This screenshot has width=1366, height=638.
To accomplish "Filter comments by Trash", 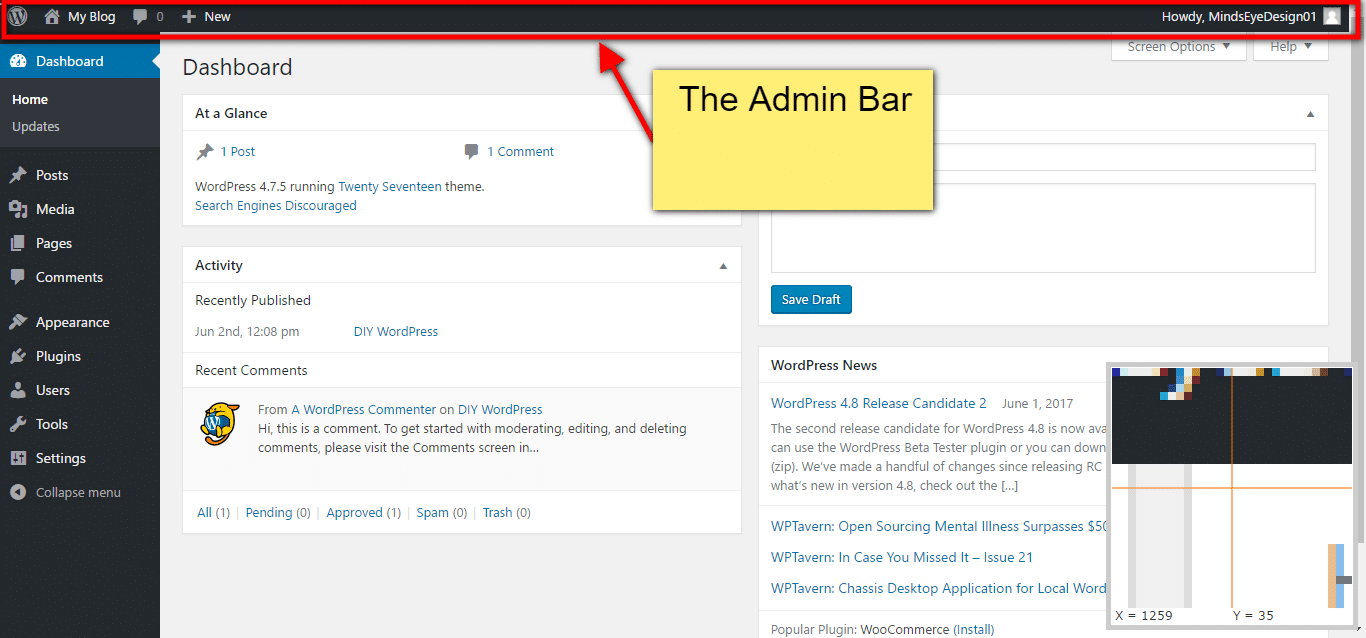I will pos(497,513).
